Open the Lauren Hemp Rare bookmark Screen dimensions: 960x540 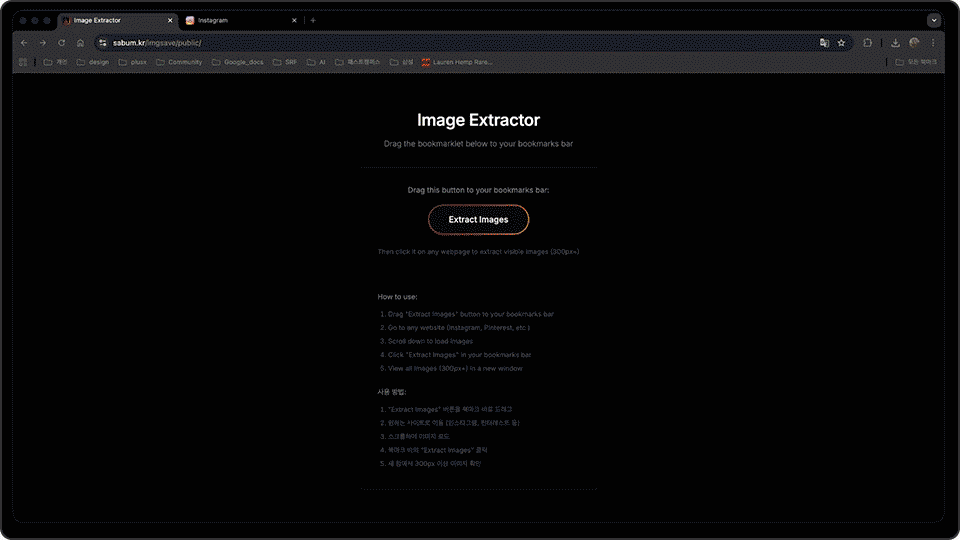coord(457,62)
